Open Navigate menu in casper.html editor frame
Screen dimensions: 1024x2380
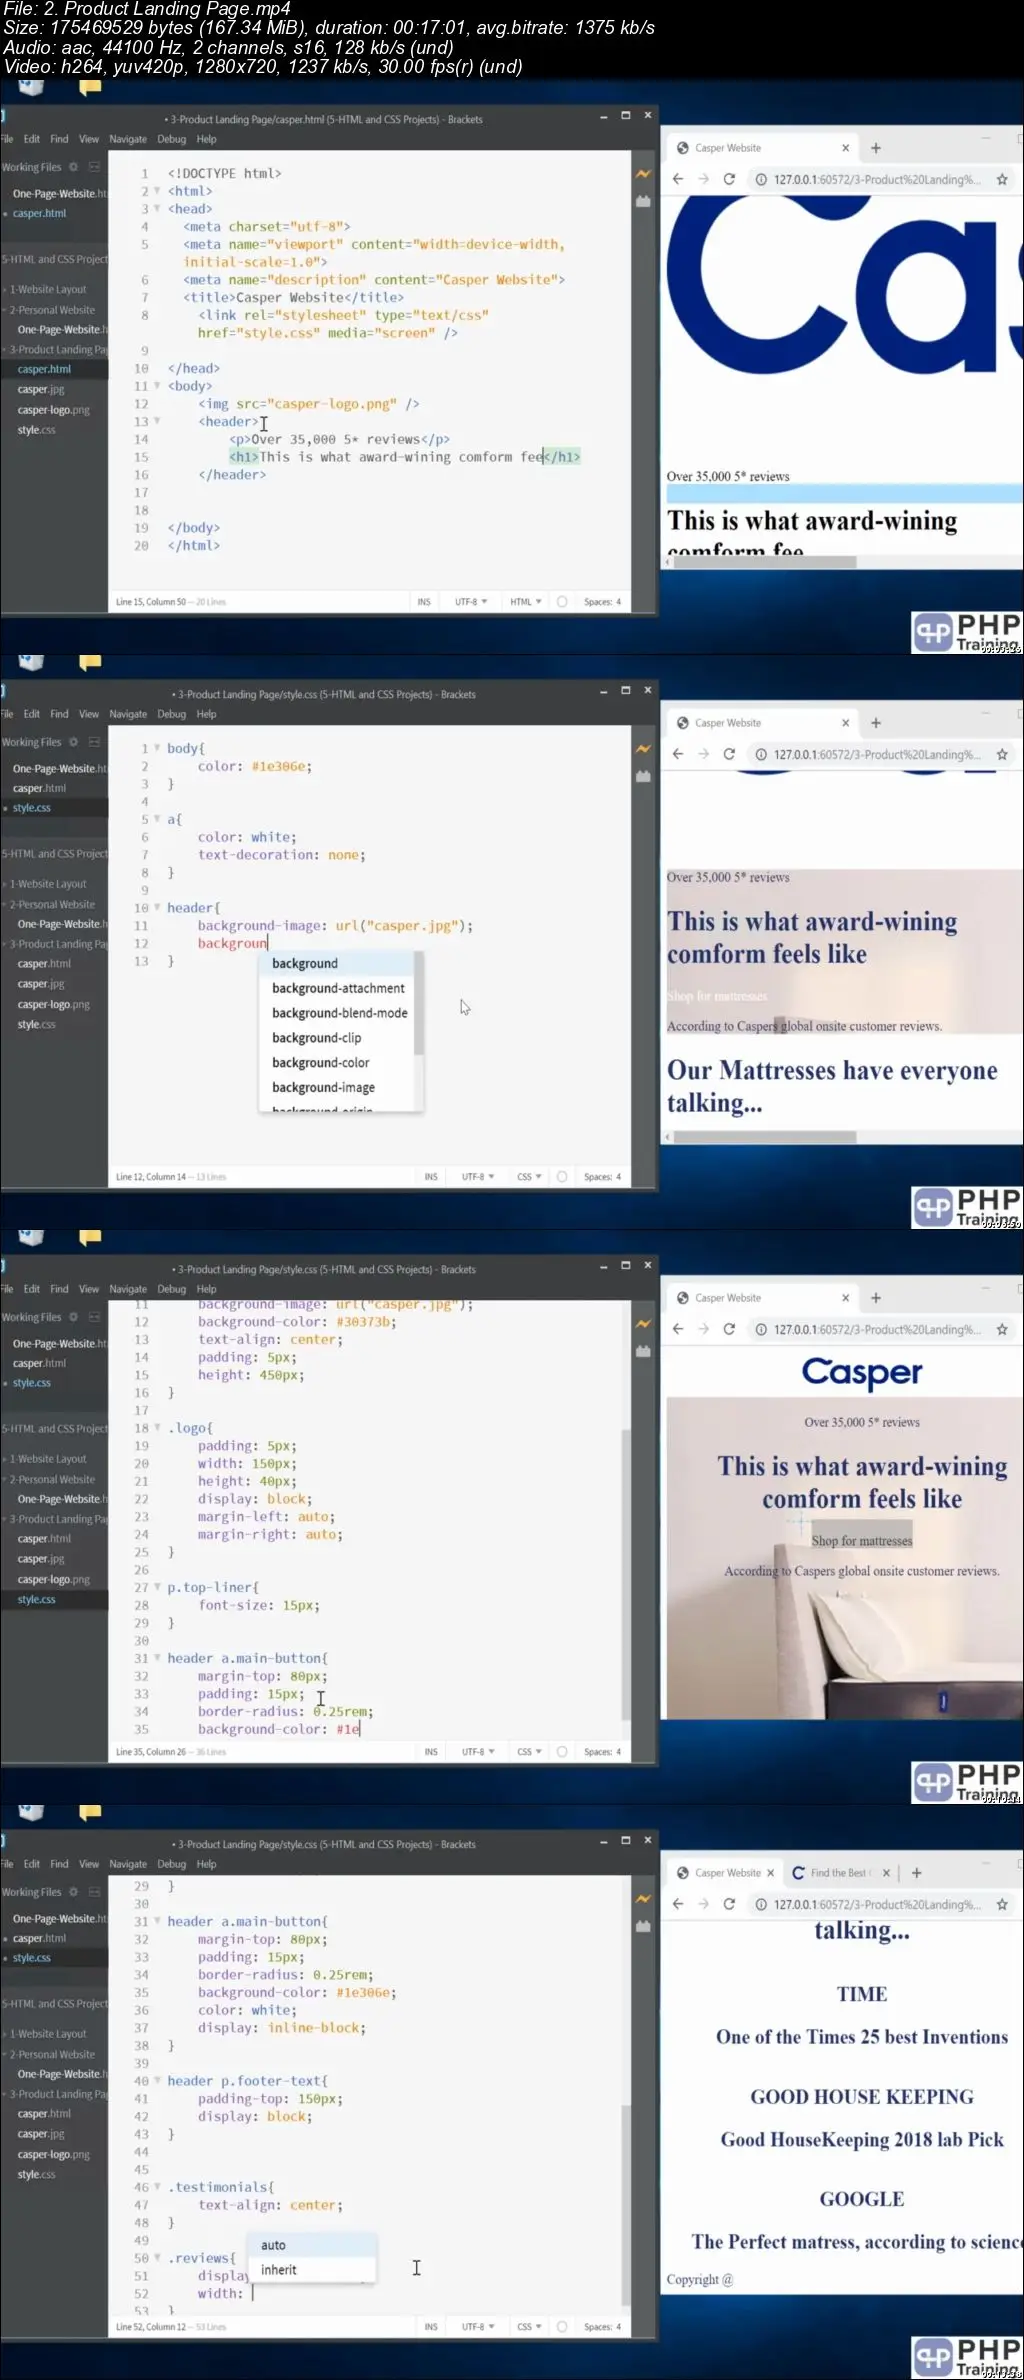point(128,140)
